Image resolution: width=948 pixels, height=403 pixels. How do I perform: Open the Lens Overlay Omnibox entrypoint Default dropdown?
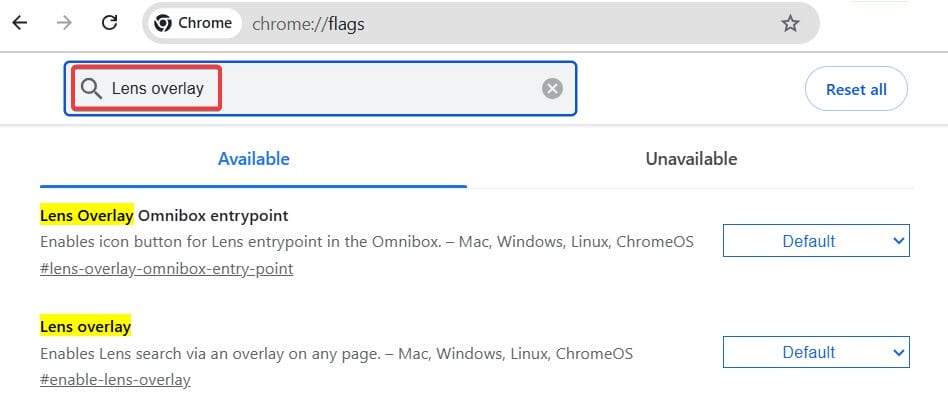816,241
